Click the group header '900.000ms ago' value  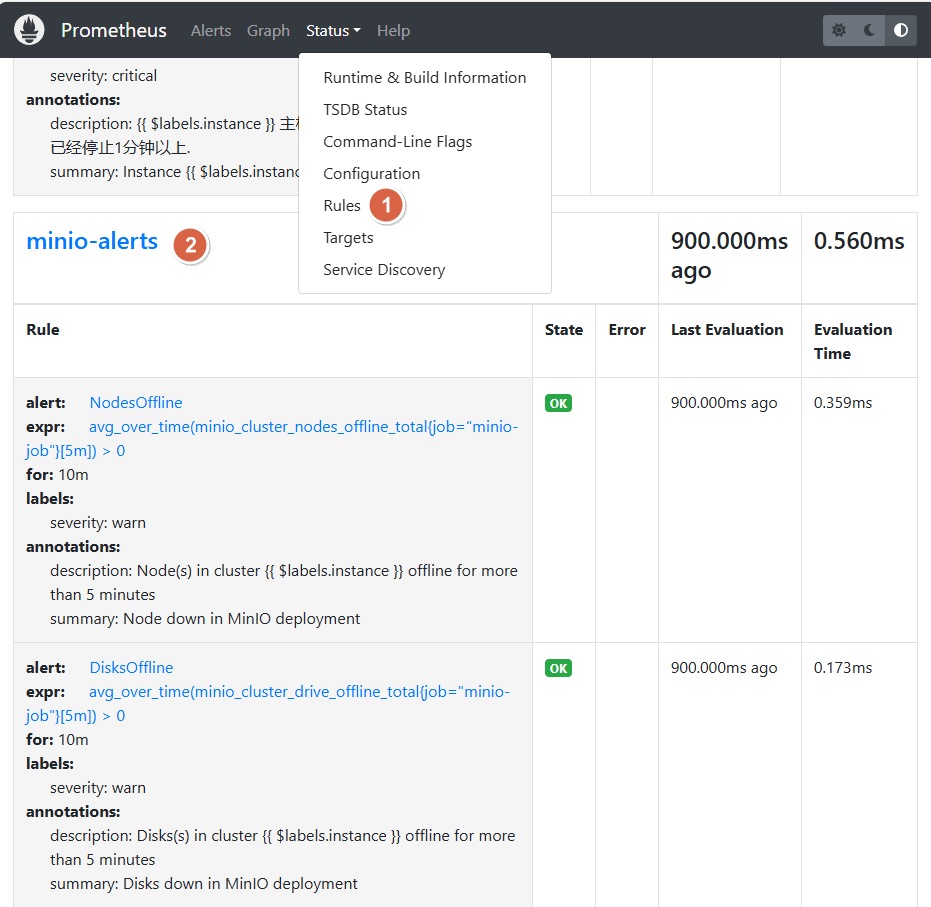[x=729, y=256]
